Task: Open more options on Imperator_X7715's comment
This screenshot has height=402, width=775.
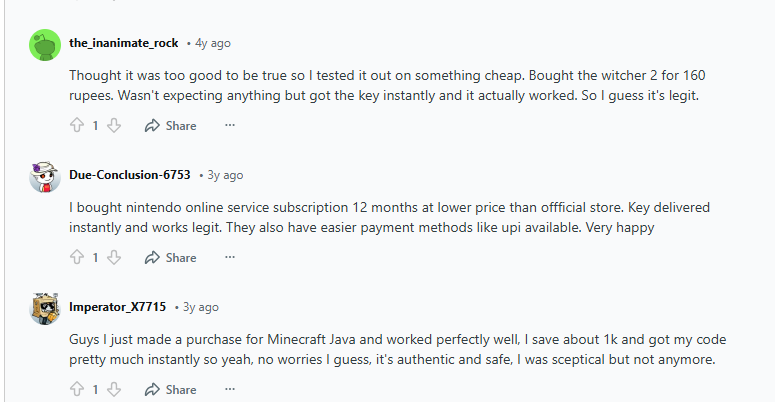Action: (x=230, y=389)
